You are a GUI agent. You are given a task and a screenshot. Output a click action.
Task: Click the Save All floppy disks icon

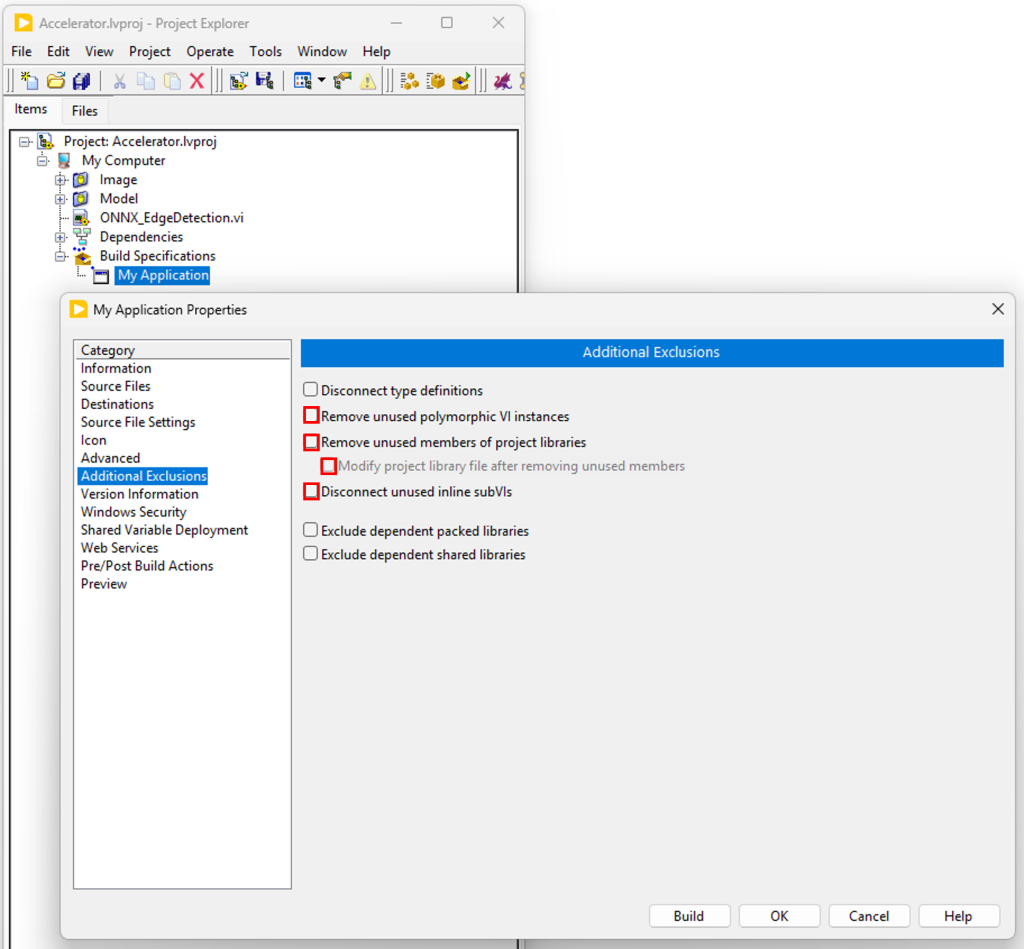(82, 81)
